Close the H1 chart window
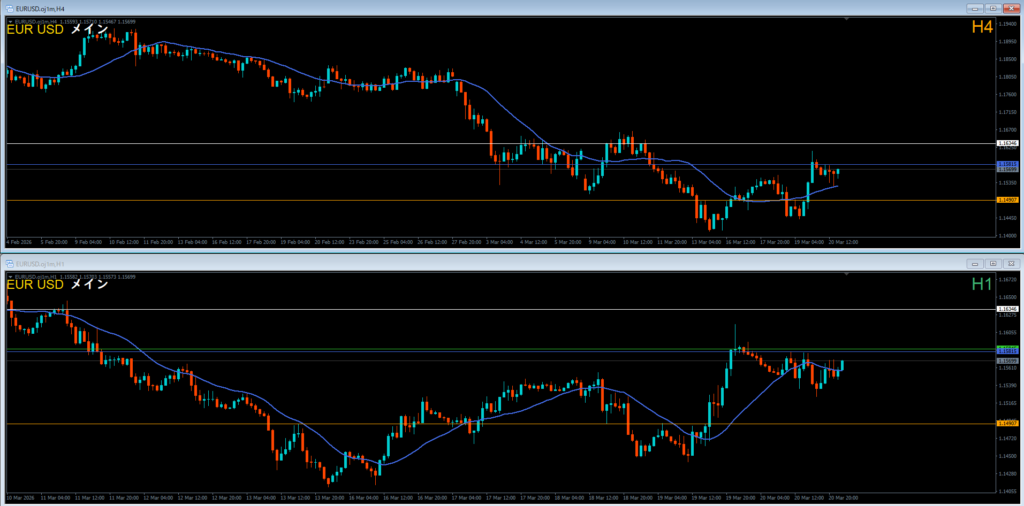 pos(1011,262)
